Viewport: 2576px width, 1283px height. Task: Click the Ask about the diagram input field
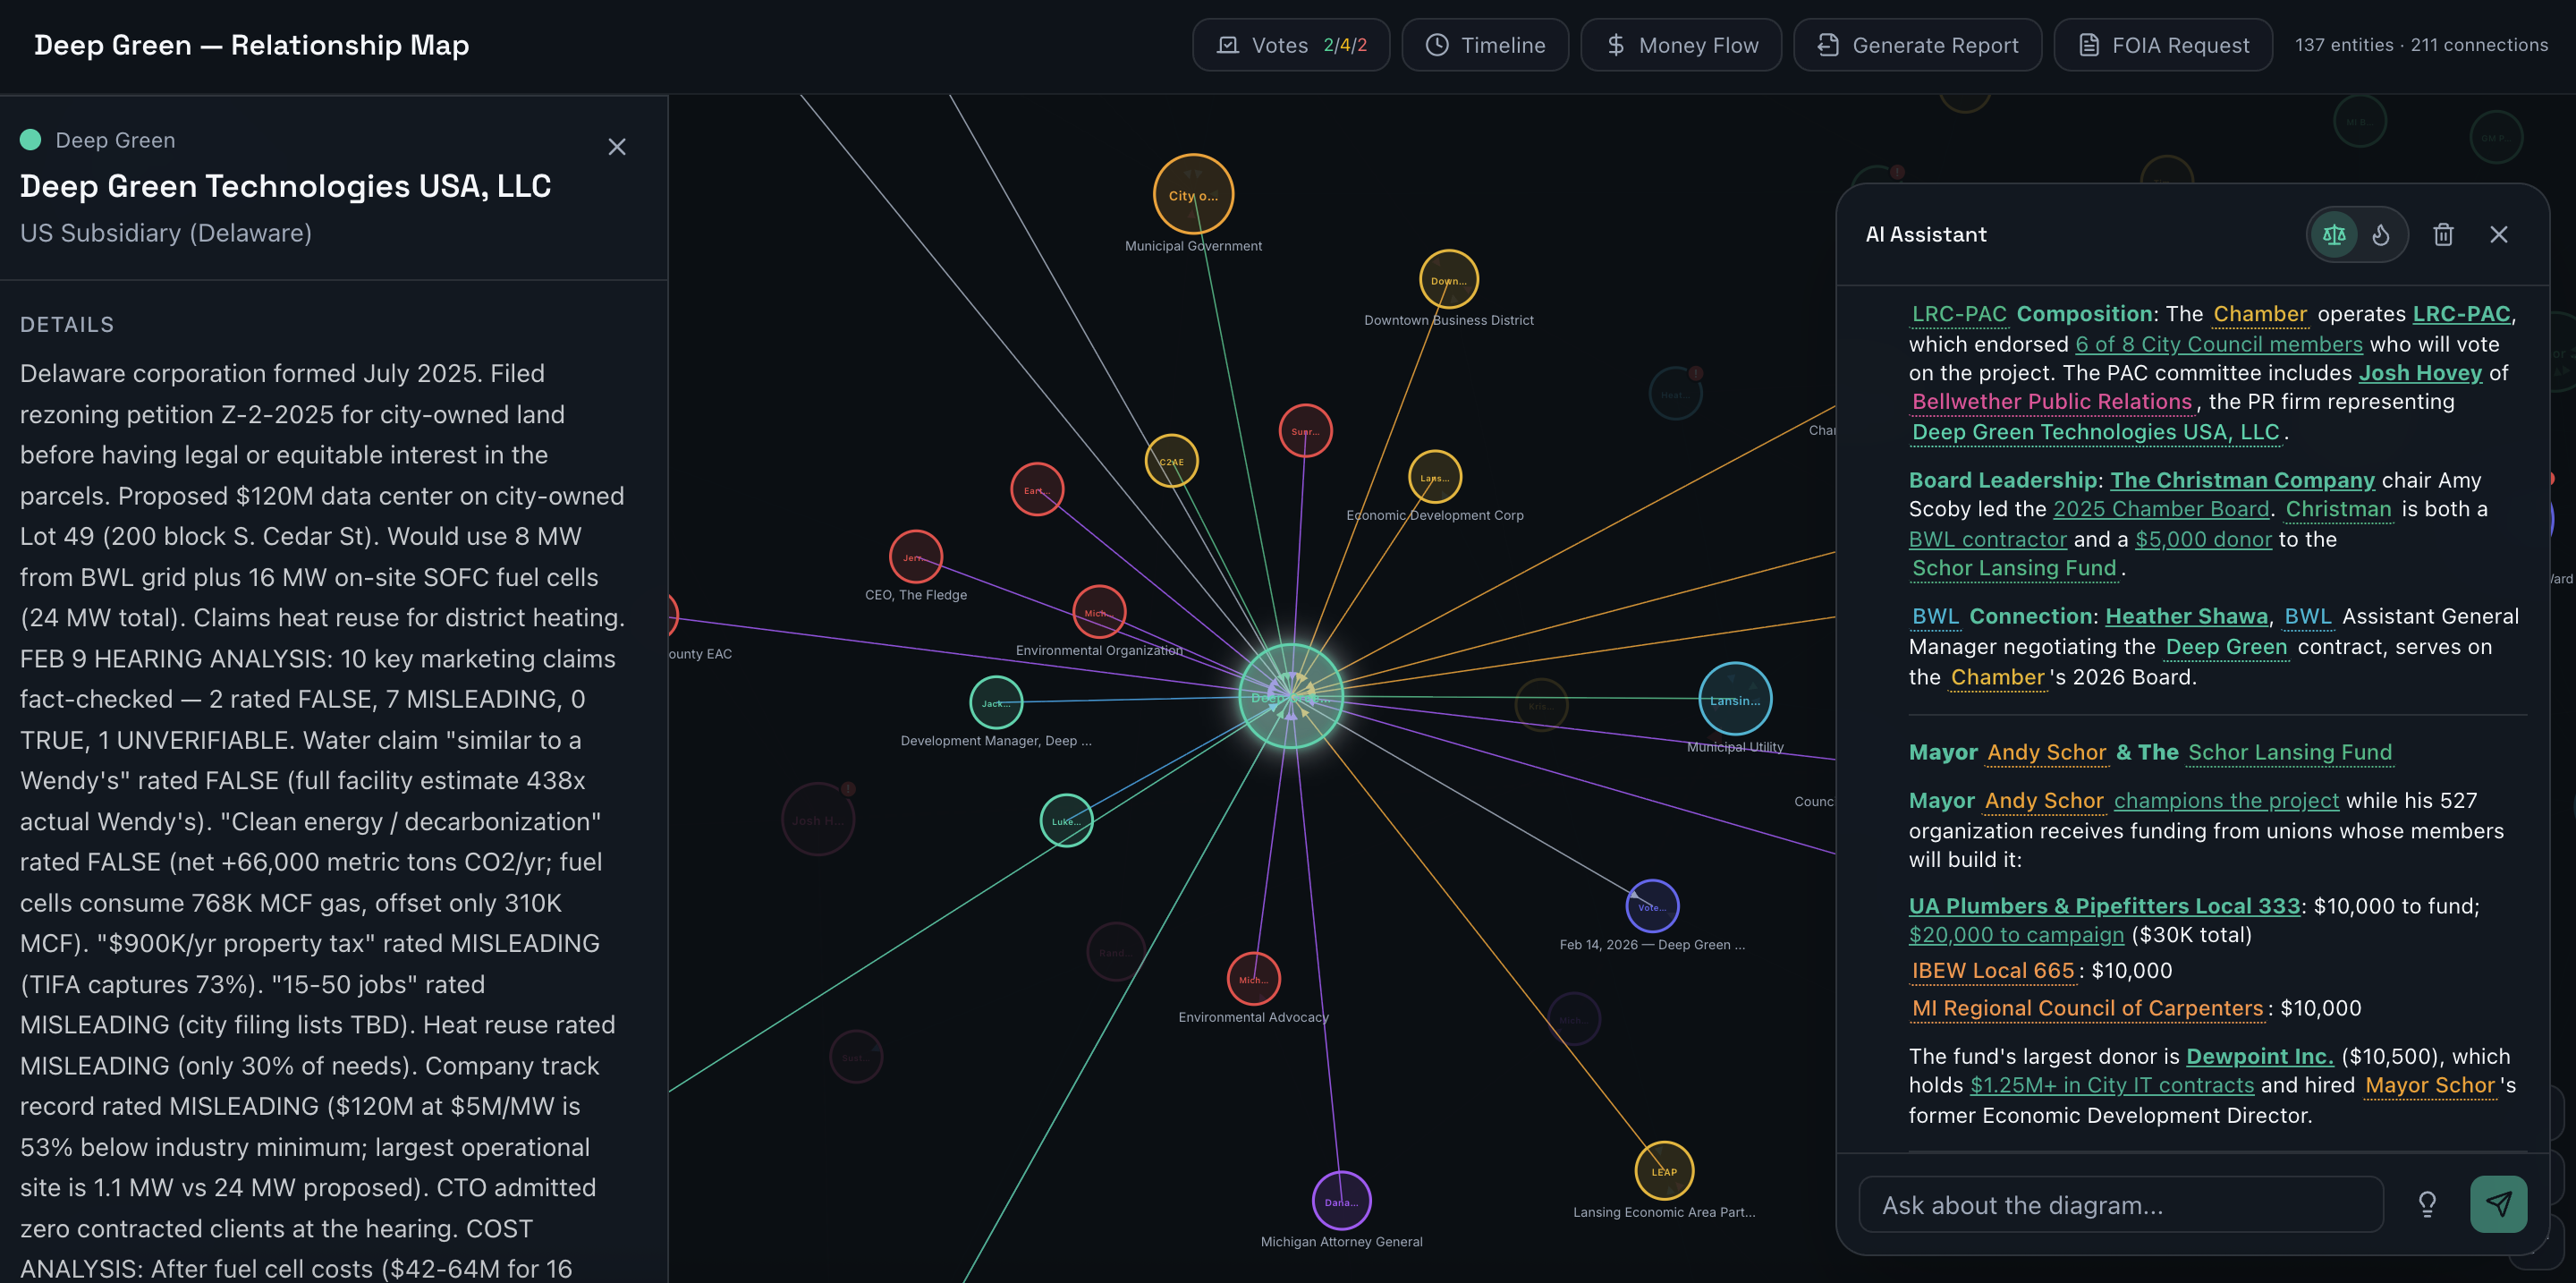[2122, 1204]
